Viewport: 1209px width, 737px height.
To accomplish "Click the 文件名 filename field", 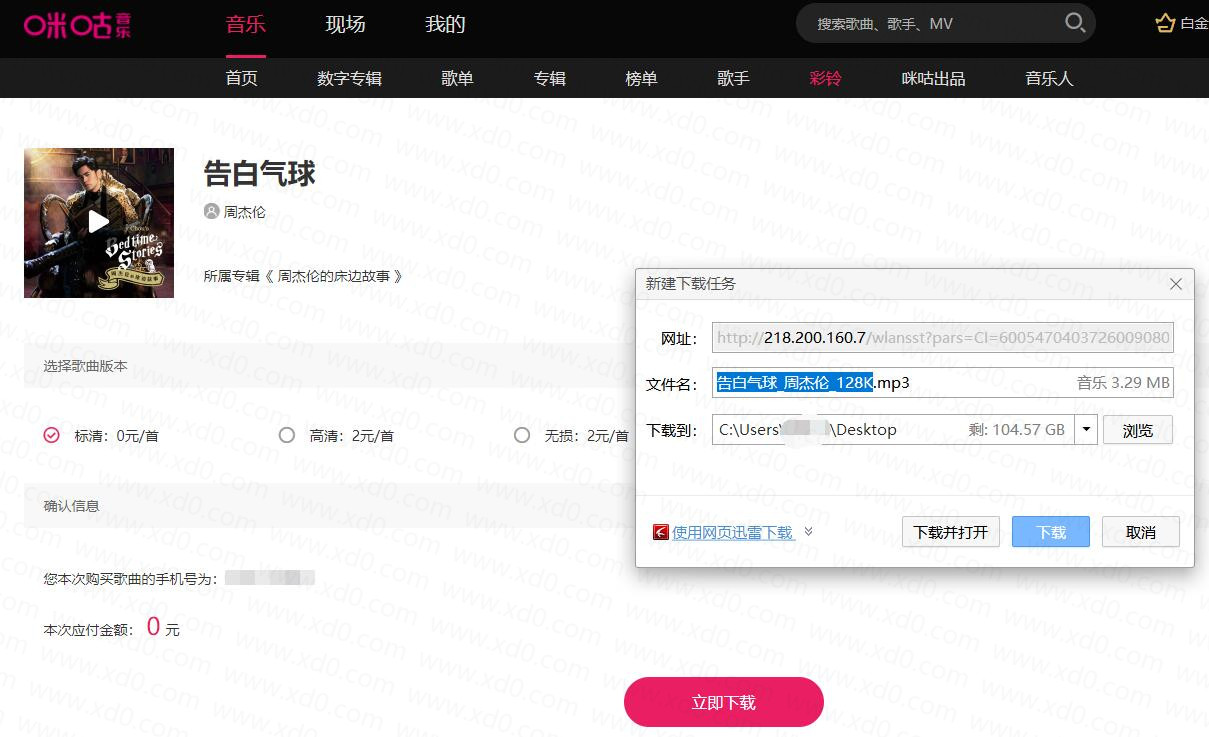I will click(x=942, y=383).
